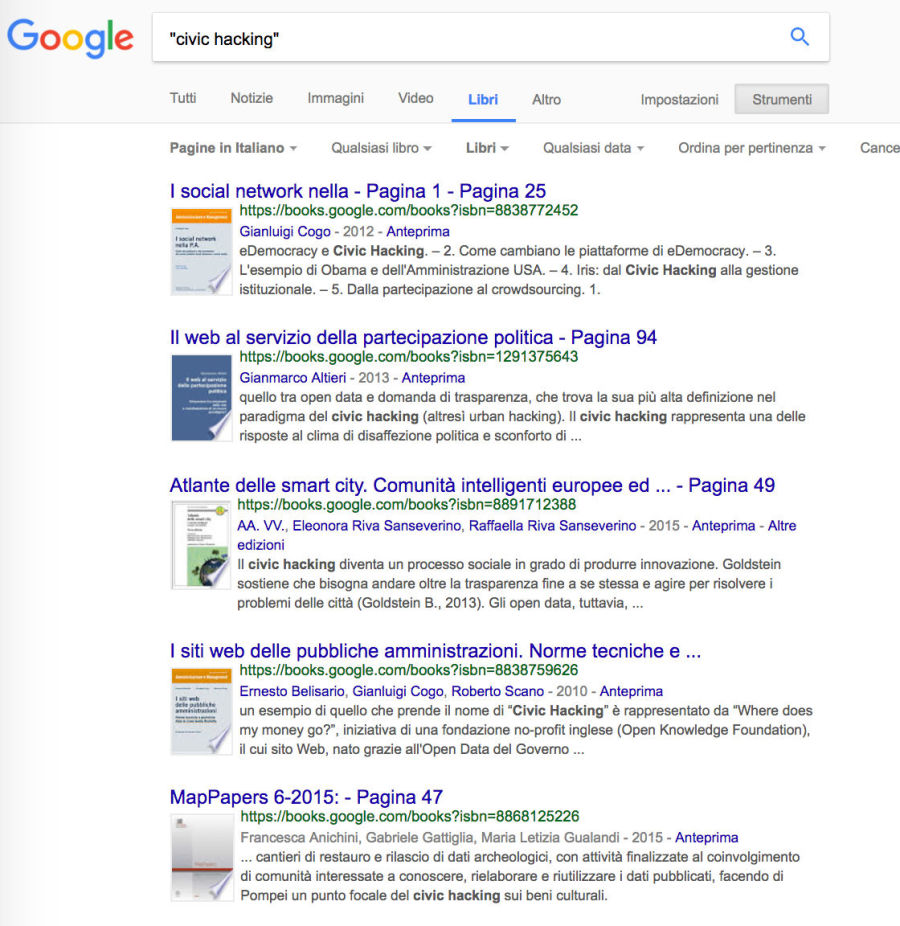Image resolution: width=900 pixels, height=926 pixels.
Task: Open the Ordina per pertinenza dropdown
Action: pos(751,148)
